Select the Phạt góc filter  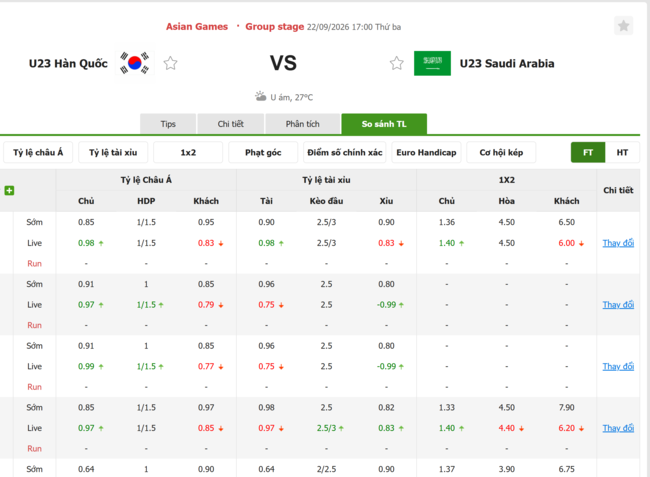(263, 153)
